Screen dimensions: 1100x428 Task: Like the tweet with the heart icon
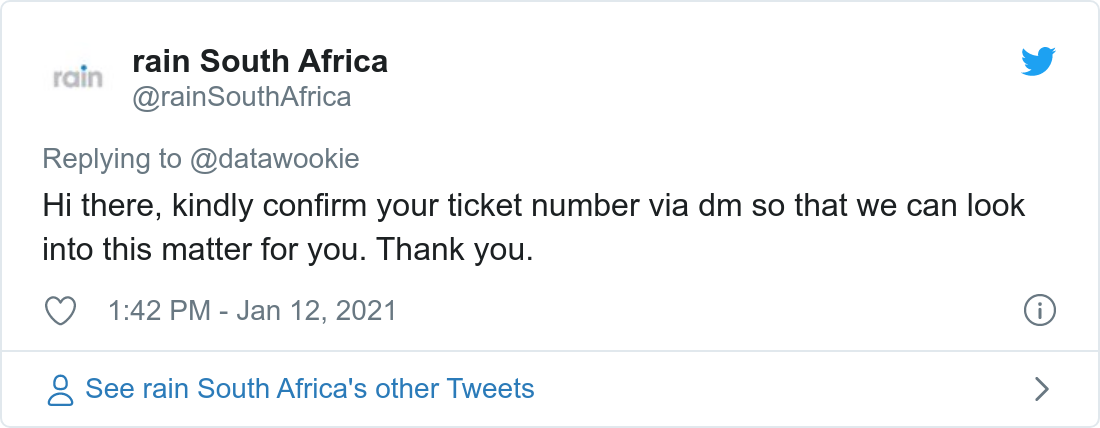pos(62,311)
